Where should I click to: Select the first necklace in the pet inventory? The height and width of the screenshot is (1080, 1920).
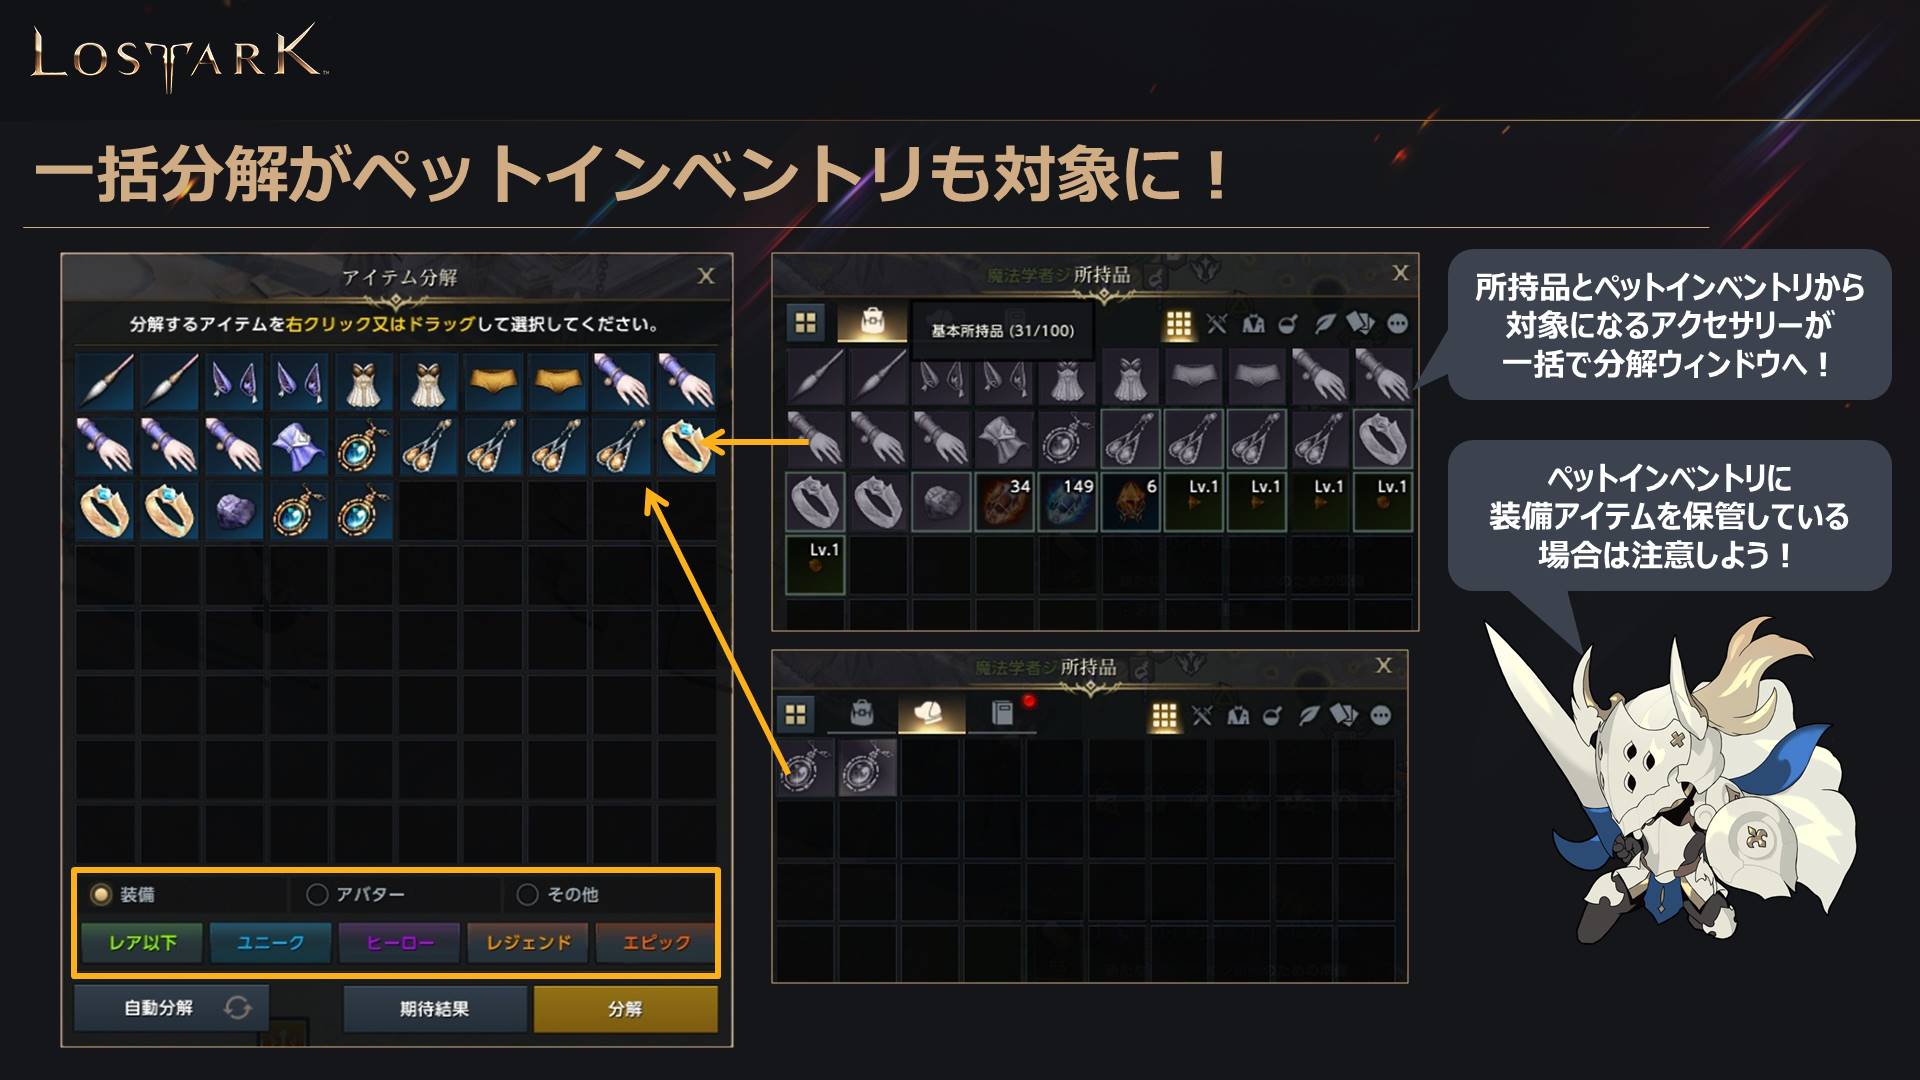pyautogui.click(x=805, y=770)
